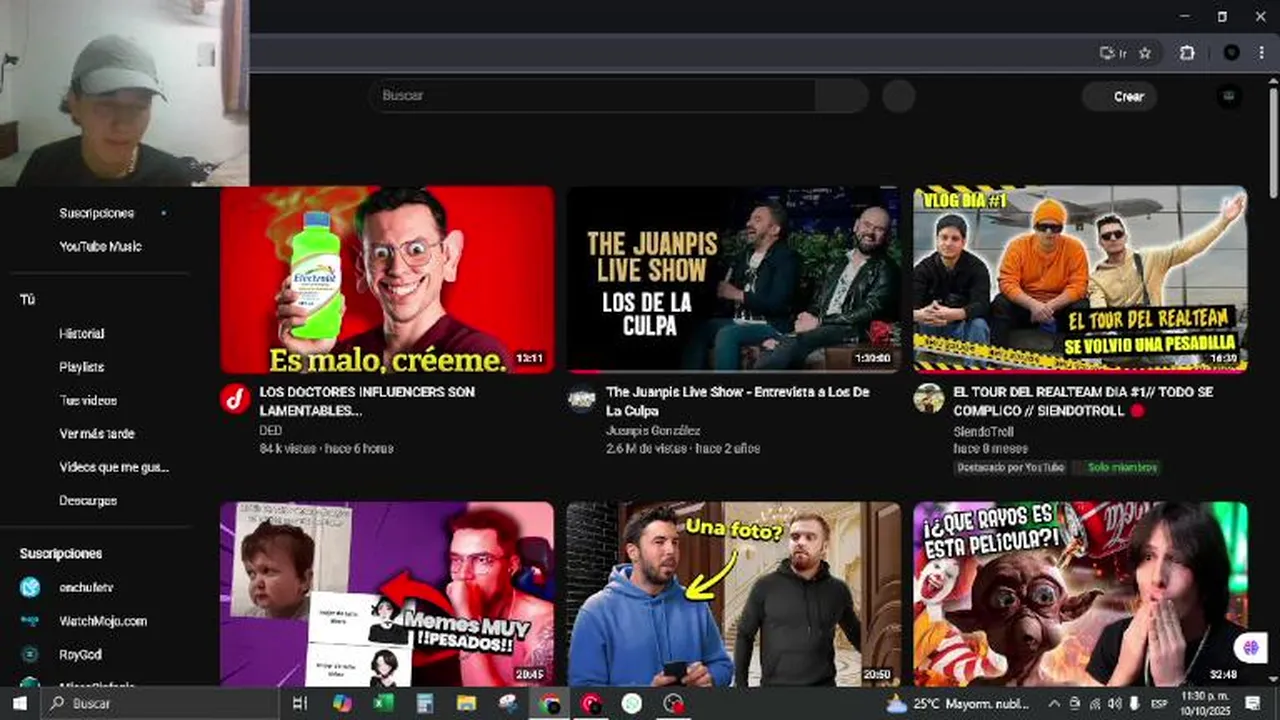Open the enchufetv subscription name
This screenshot has width=1280, height=720.
point(86,587)
